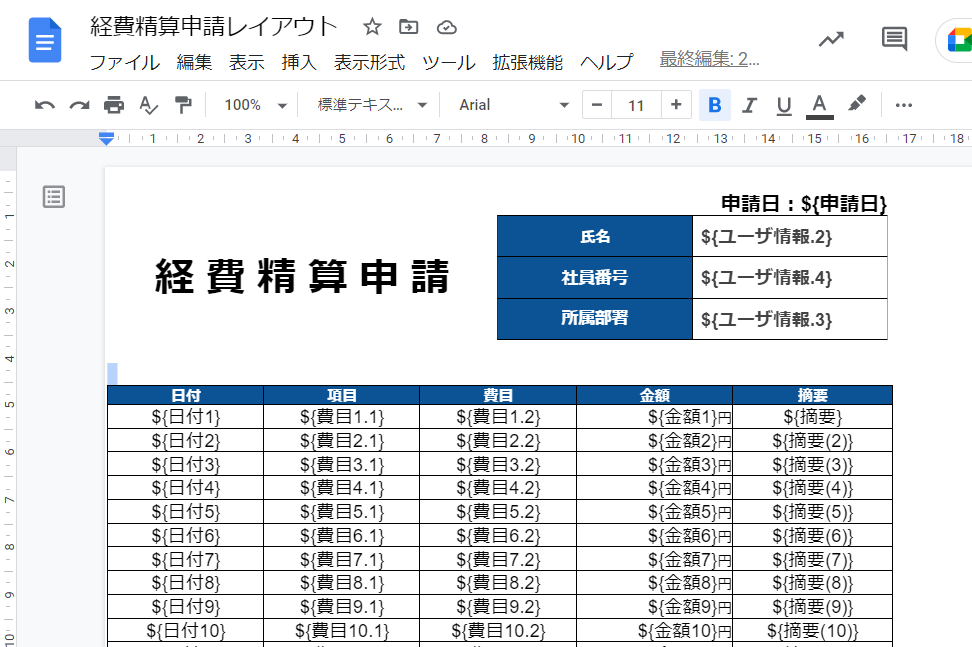This screenshot has width=972, height=647.
Task: Click the ${ユーザ情報.2} cell
Action: pyautogui.click(x=790, y=236)
